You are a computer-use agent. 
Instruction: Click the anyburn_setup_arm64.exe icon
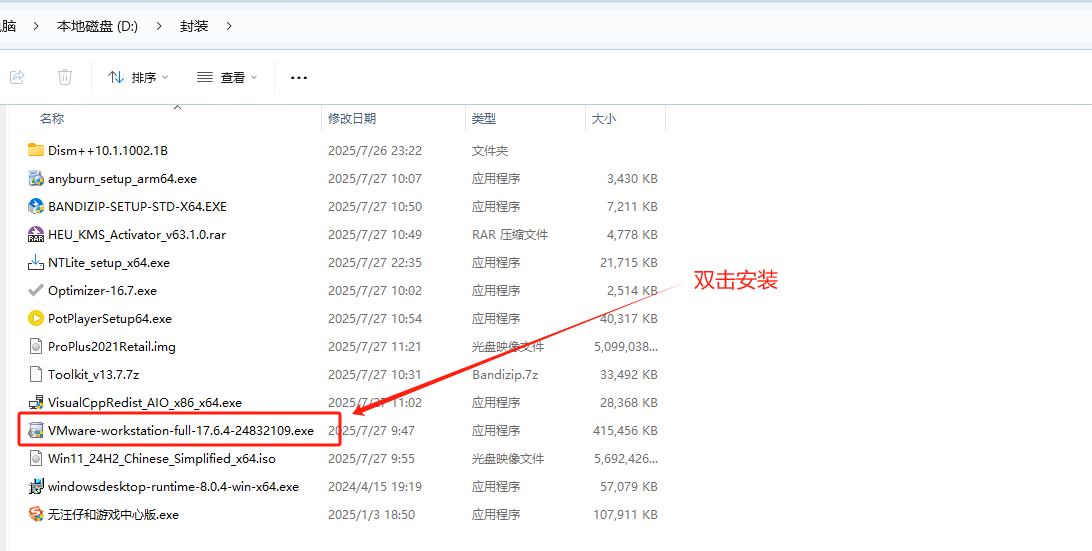tap(36, 178)
